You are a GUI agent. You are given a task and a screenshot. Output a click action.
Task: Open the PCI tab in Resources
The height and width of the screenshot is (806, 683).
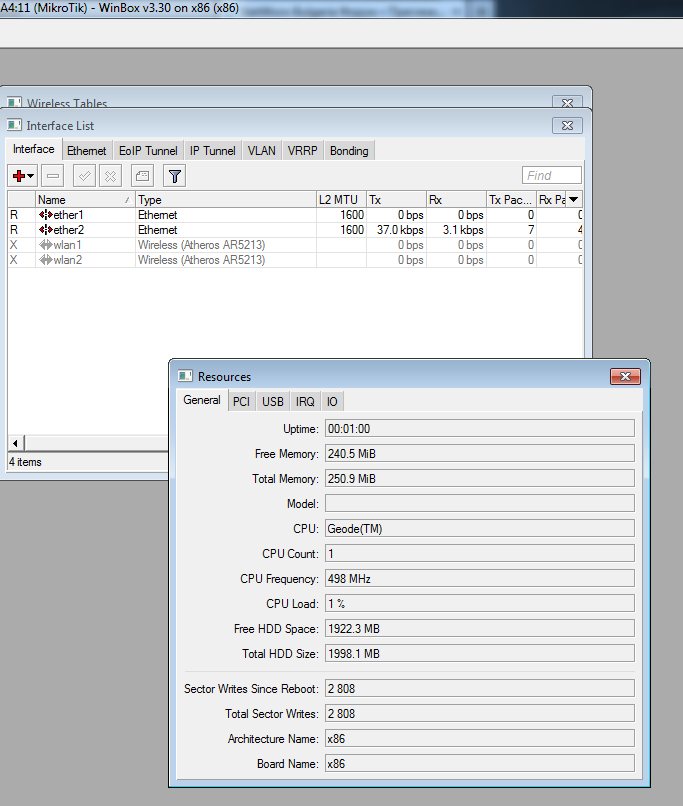coord(241,401)
